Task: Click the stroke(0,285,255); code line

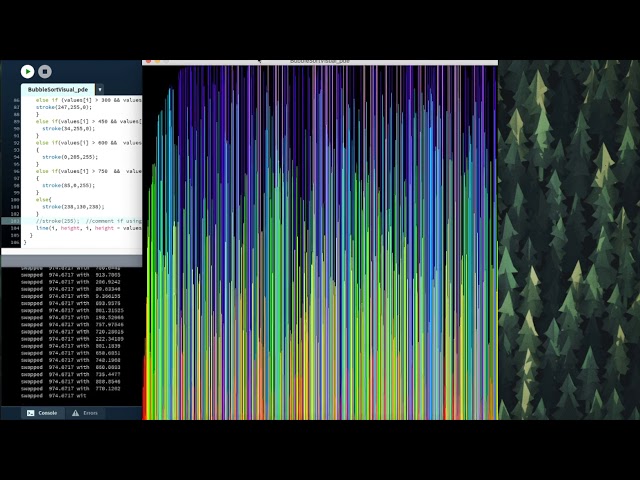Action: tap(70, 157)
